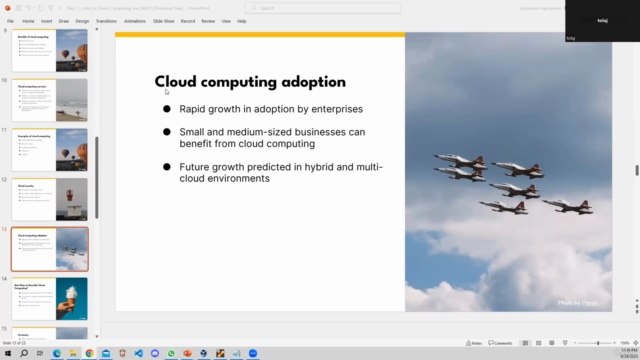The height and width of the screenshot is (360, 640).
Task: Select the partially visible slide 15 Summary thumbnail
Action: tap(50, 333)
